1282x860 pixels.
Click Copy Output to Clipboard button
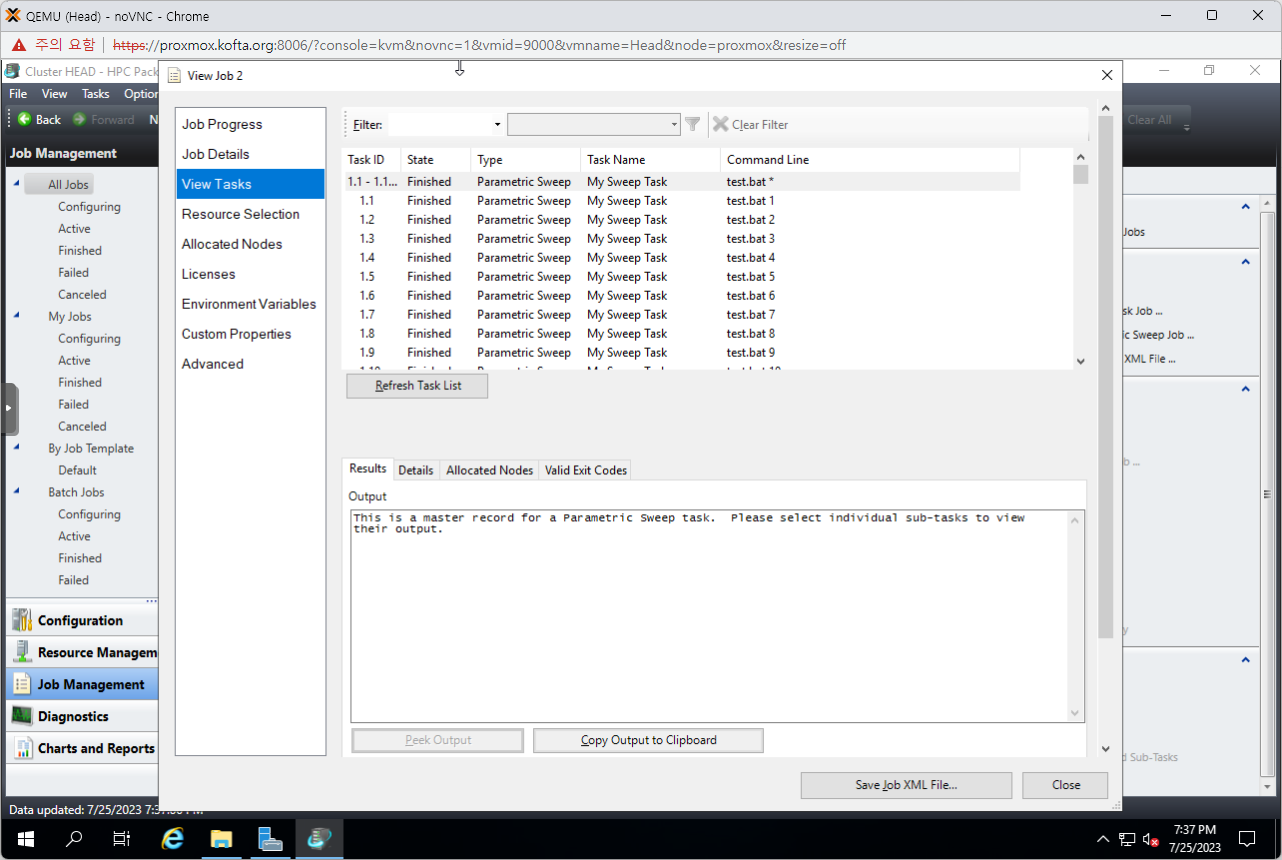coord(648,740)
